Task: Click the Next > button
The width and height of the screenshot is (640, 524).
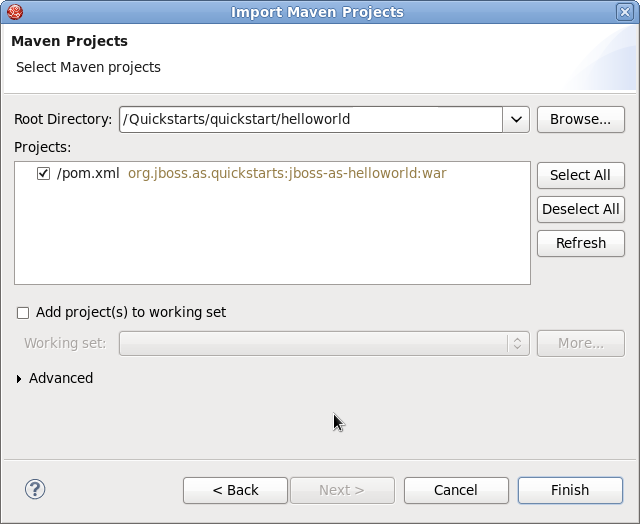Action: (x=342, y=490)
